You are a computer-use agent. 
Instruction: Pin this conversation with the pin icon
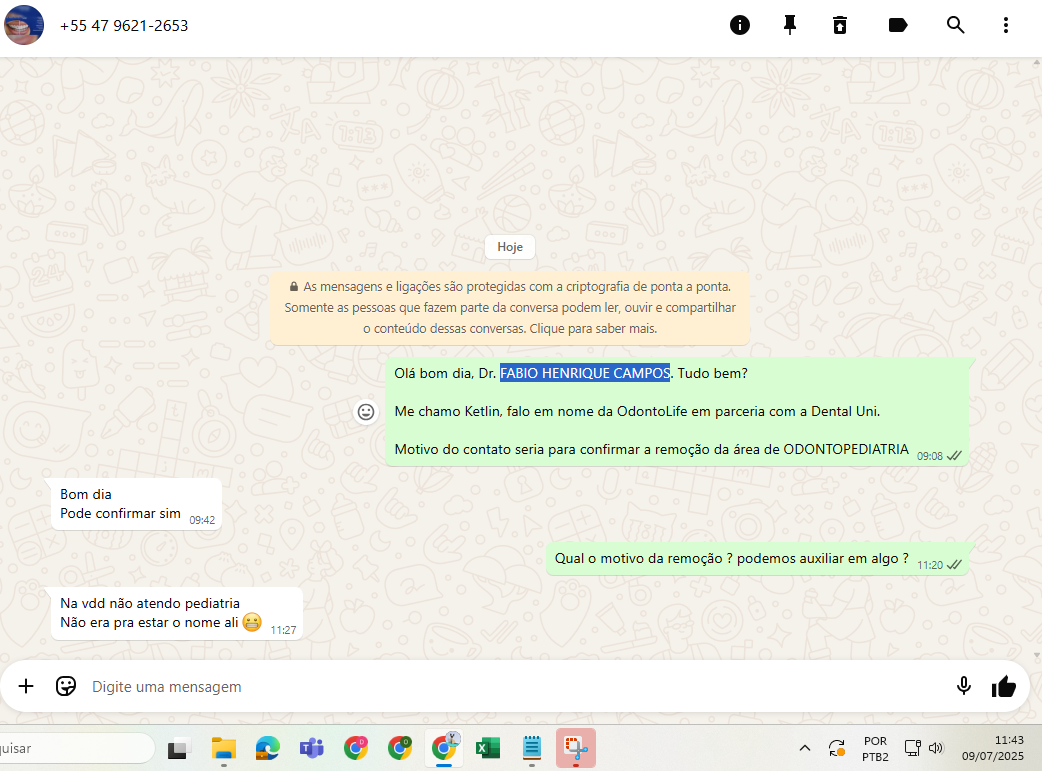pyautogui.click(x=789, y=25)
